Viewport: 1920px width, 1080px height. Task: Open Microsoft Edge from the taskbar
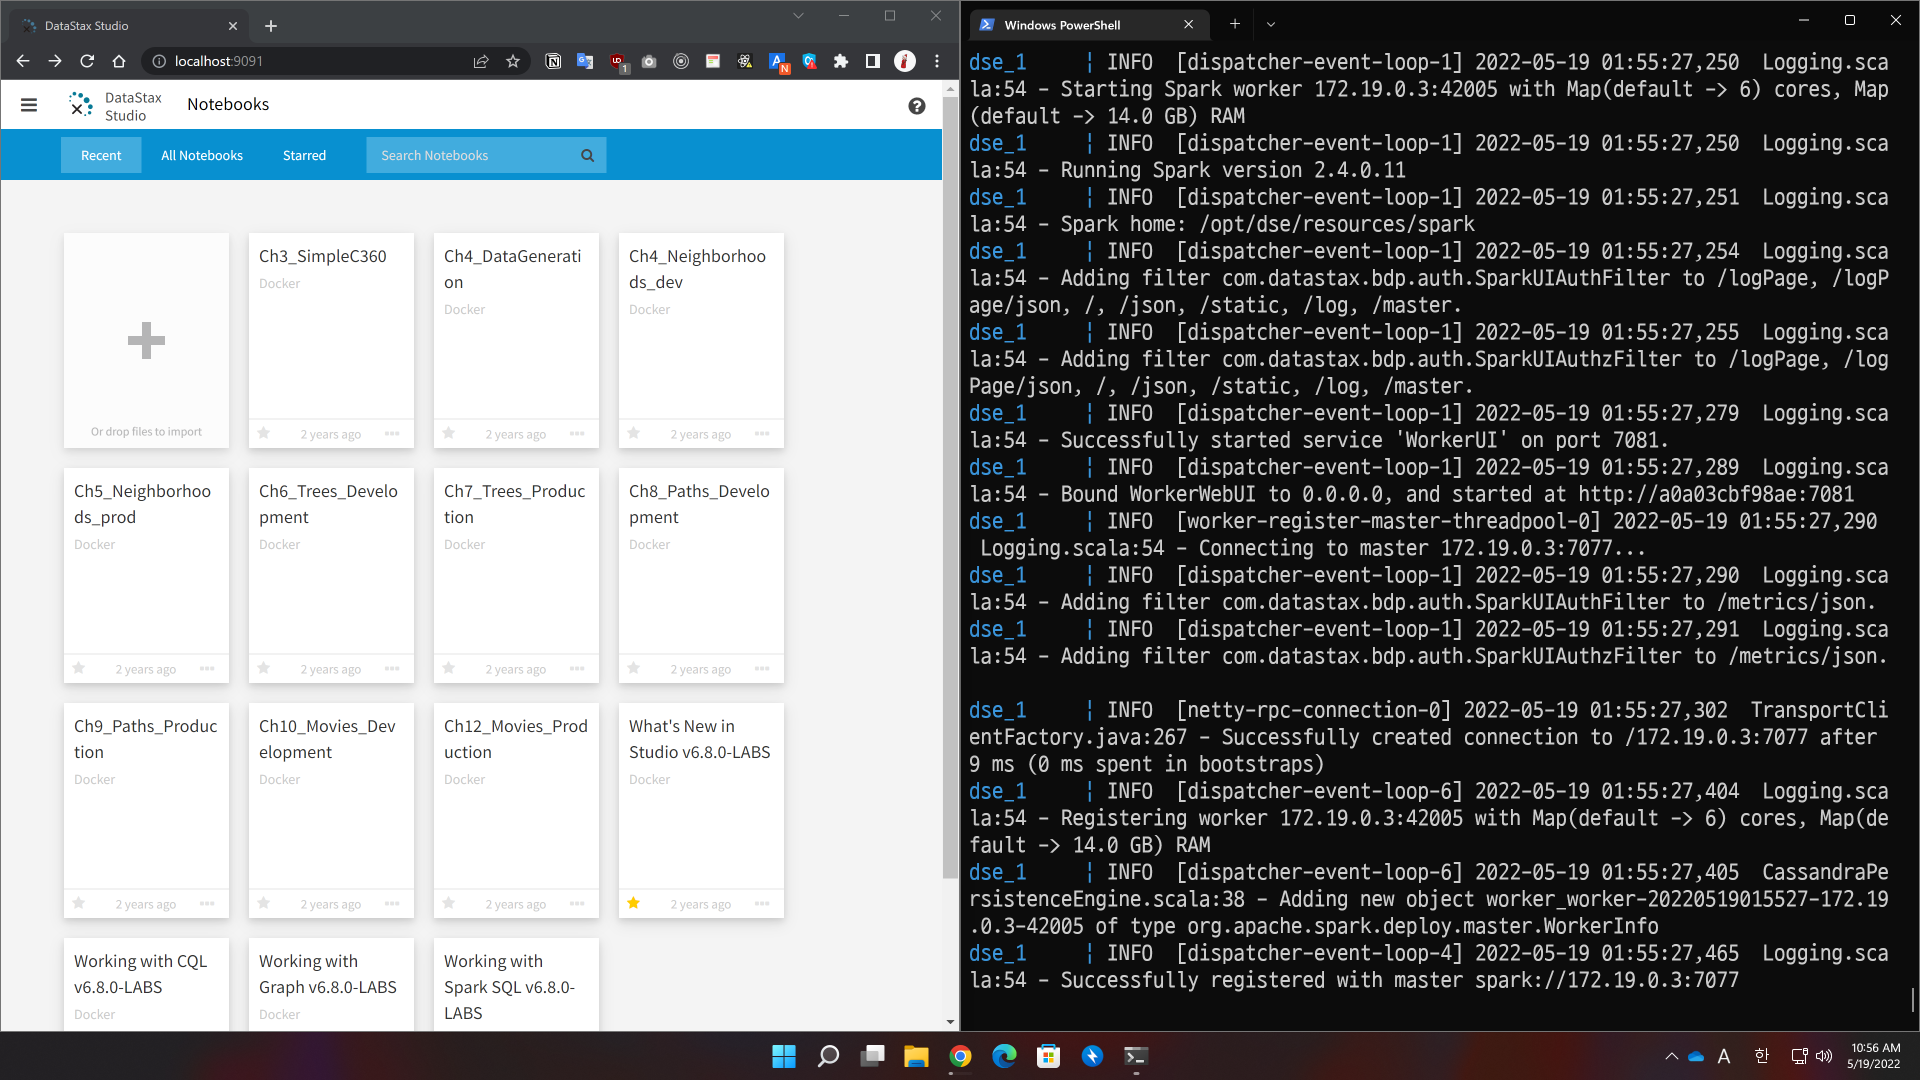[x=1004, y=1056]
